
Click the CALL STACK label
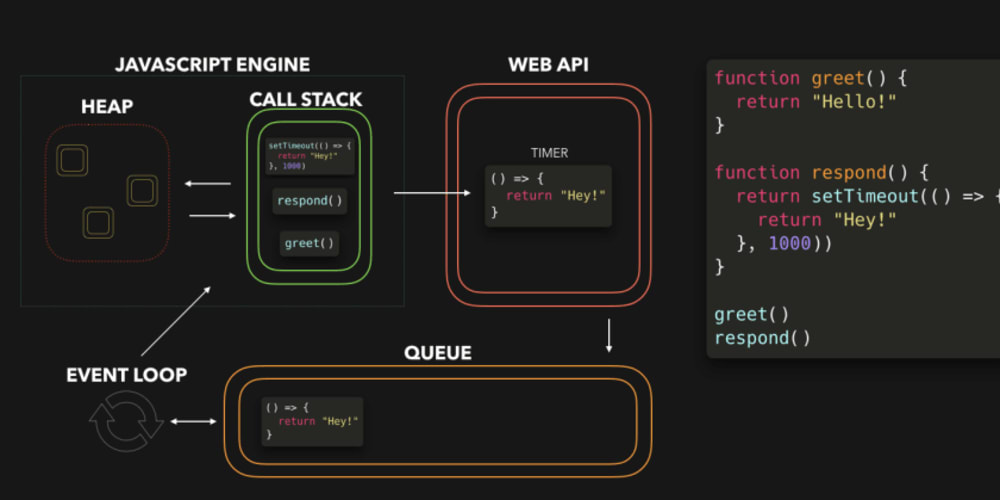coord(305,99)
